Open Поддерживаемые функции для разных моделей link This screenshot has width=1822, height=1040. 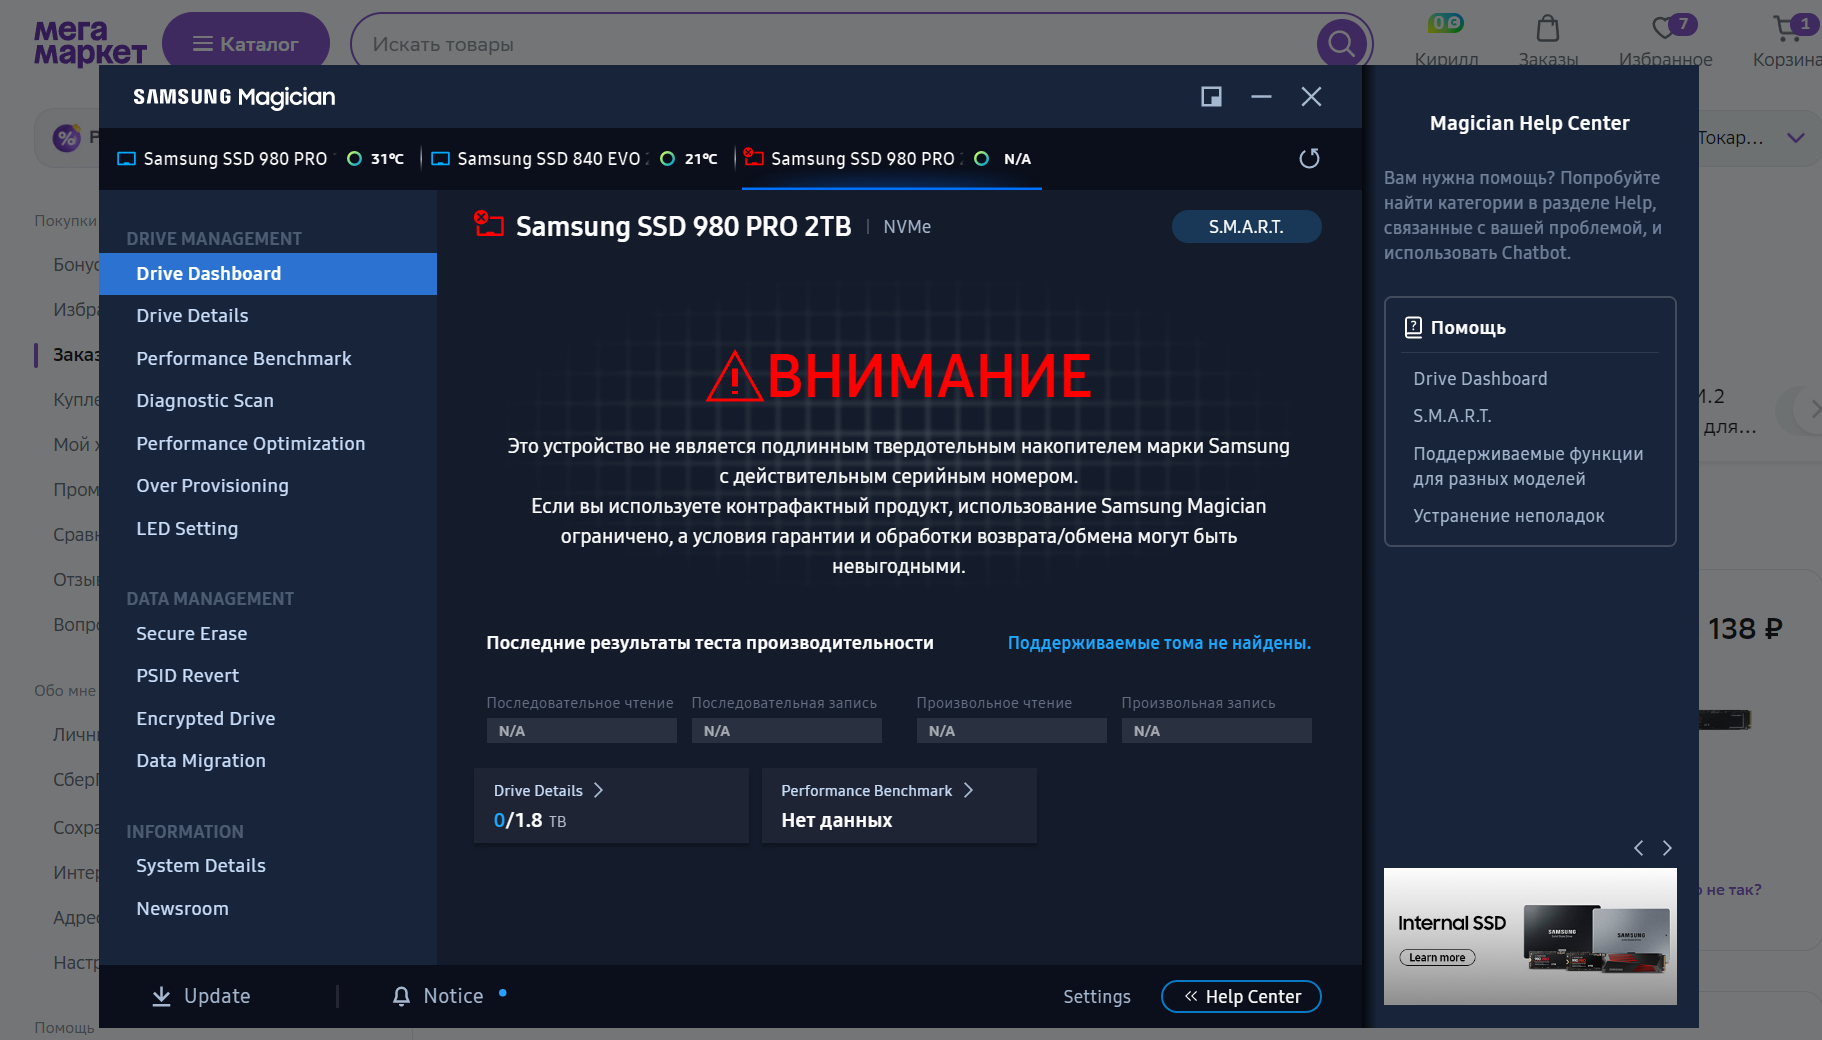[x=1528, y=466]
